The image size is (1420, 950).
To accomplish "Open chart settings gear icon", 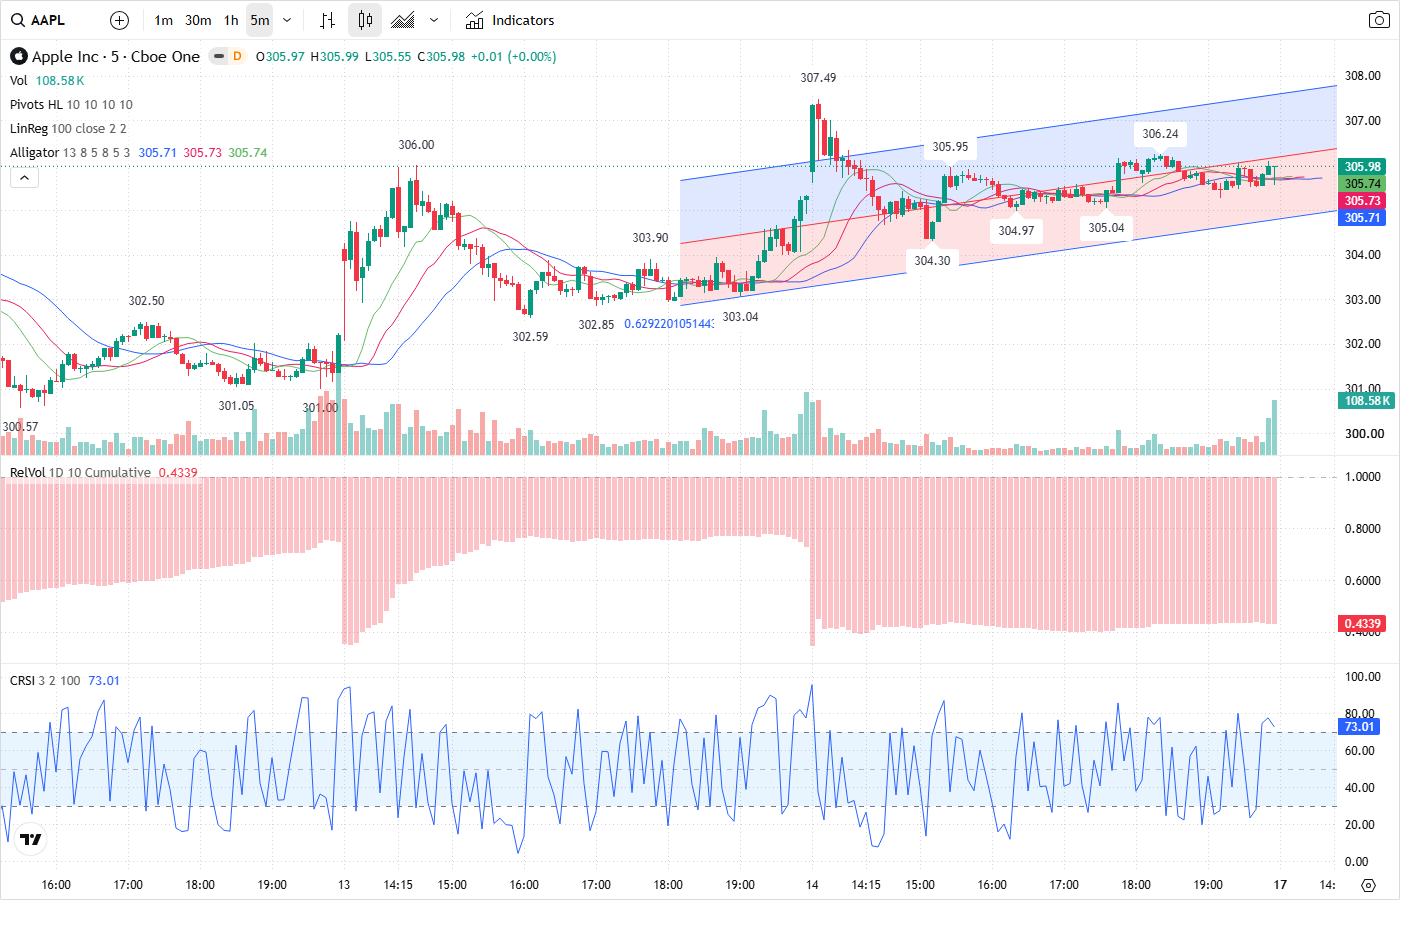I will pyautogui.click(x=1369, y=885).
